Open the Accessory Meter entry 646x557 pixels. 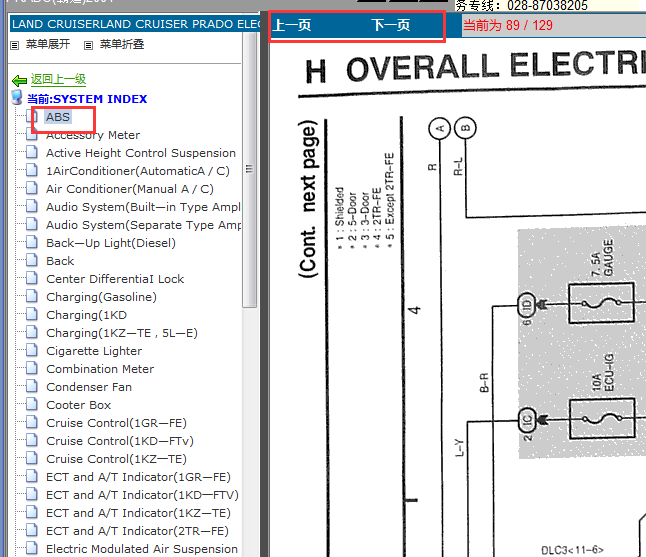(x=93, y=135)
